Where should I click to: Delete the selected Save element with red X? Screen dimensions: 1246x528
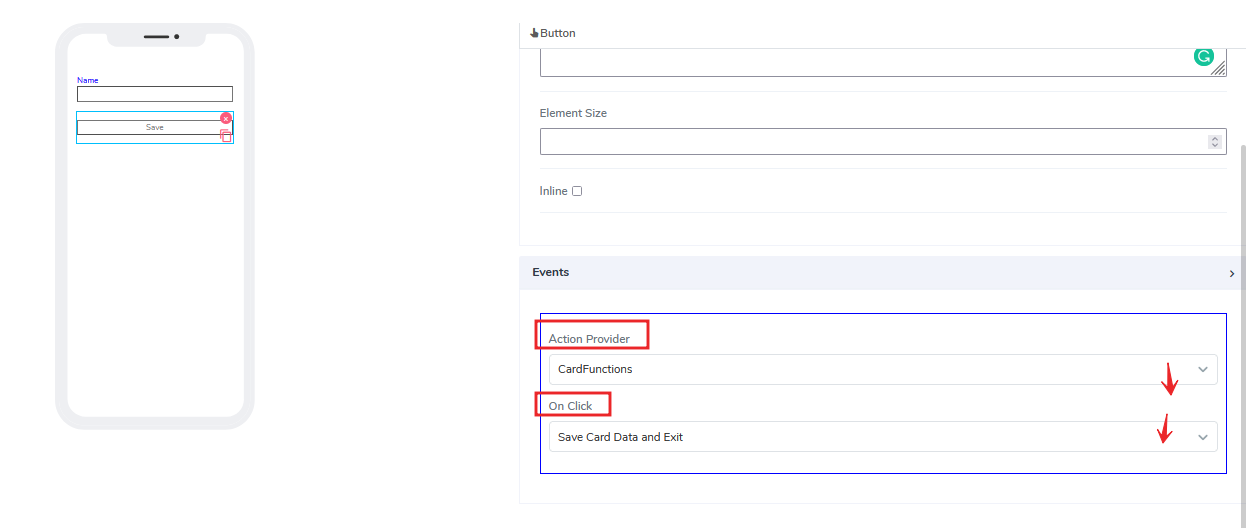[226, 118]
